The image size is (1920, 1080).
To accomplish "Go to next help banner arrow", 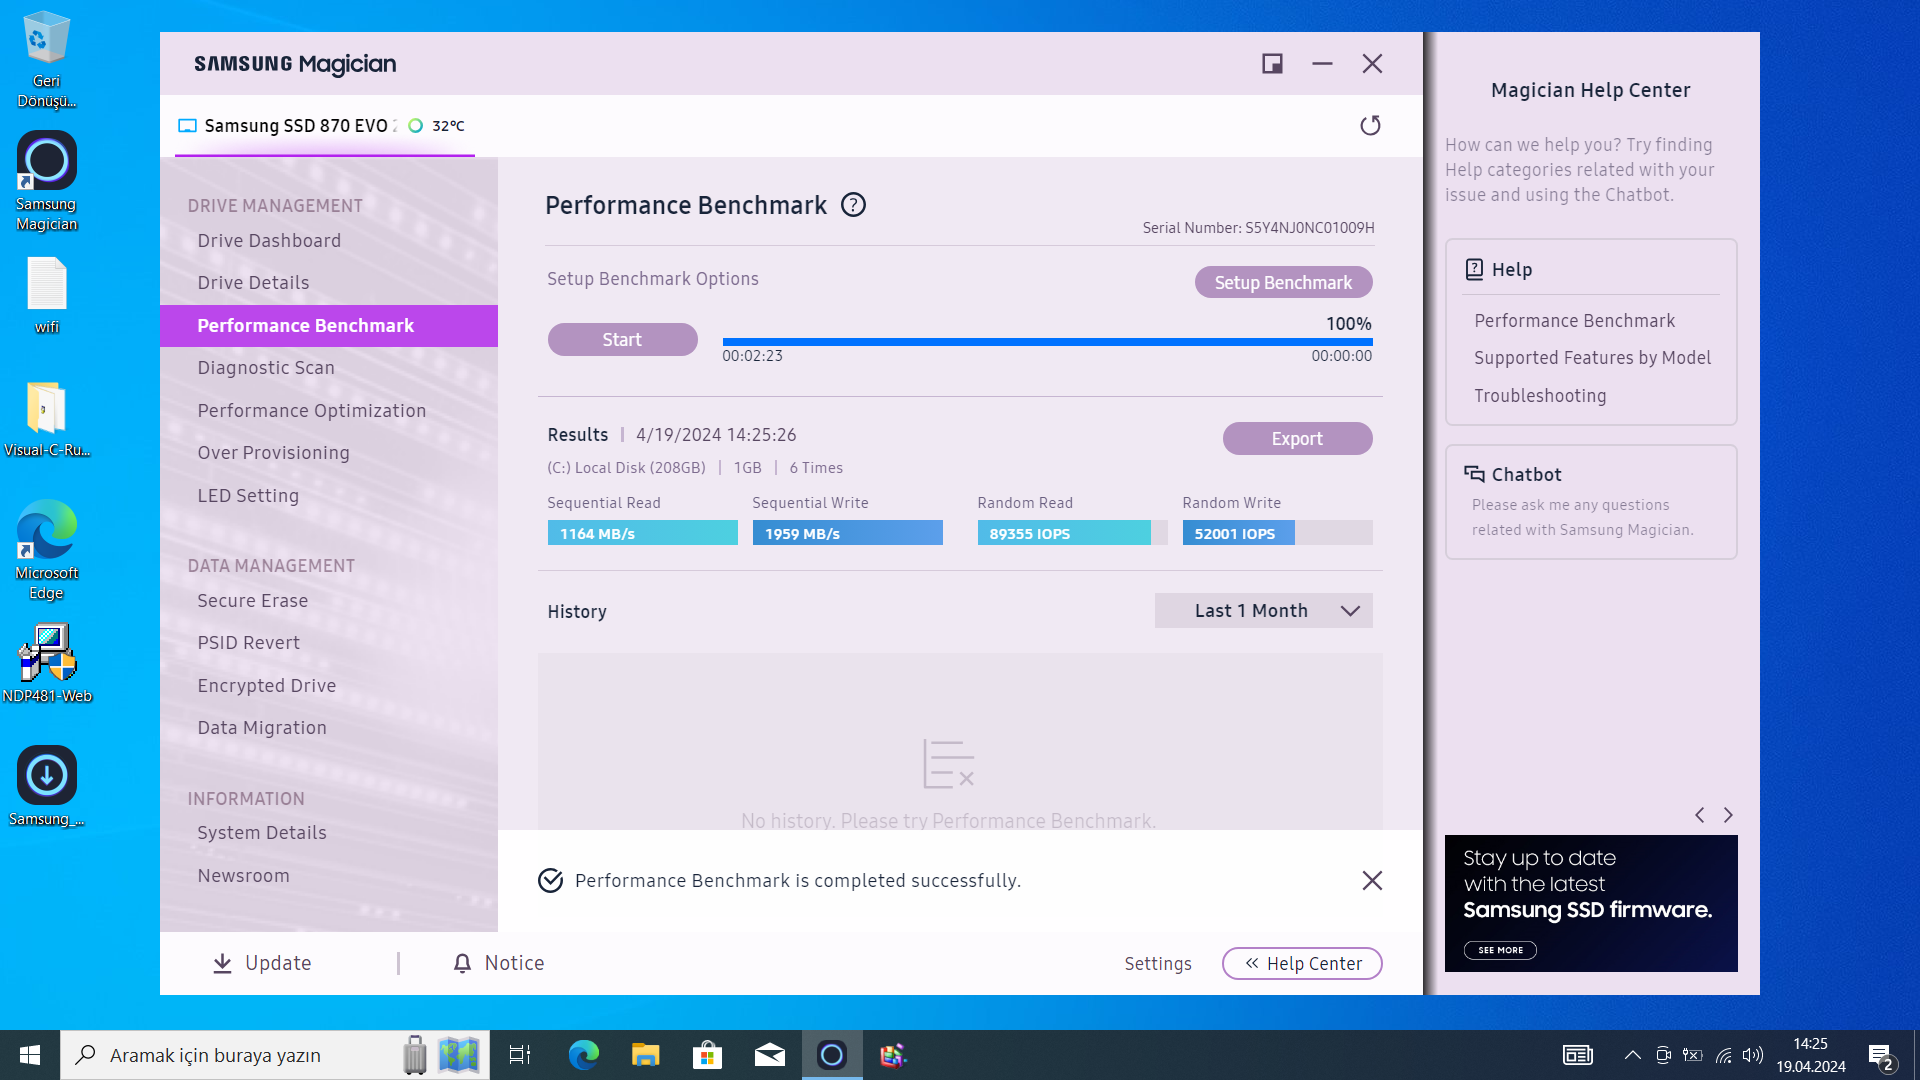I will click(x=1728, y=815).
